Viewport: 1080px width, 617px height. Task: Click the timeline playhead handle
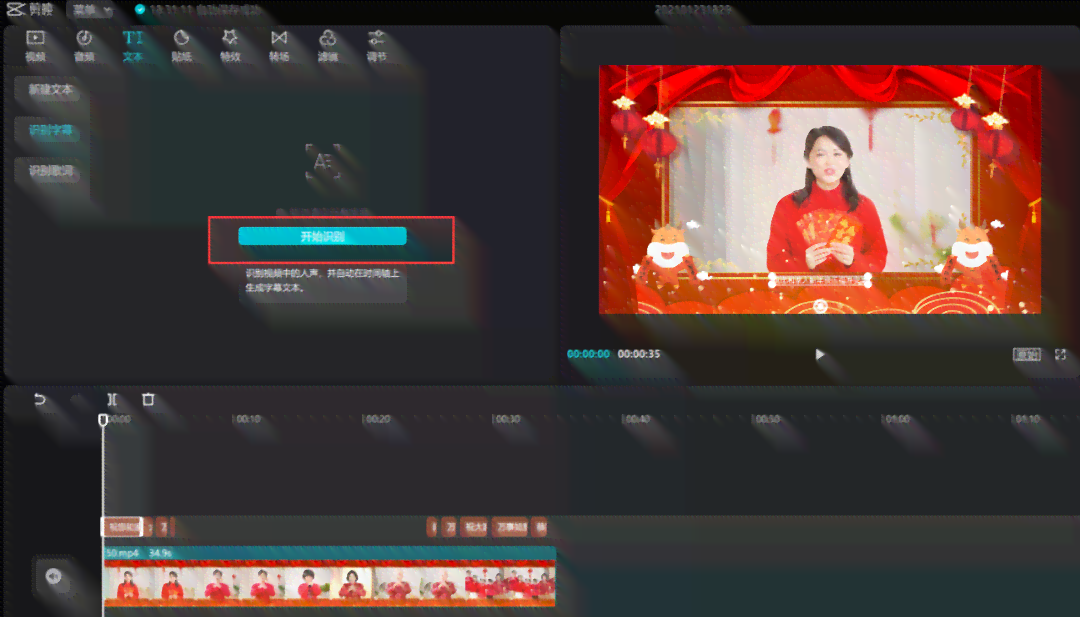pos(103,419)
